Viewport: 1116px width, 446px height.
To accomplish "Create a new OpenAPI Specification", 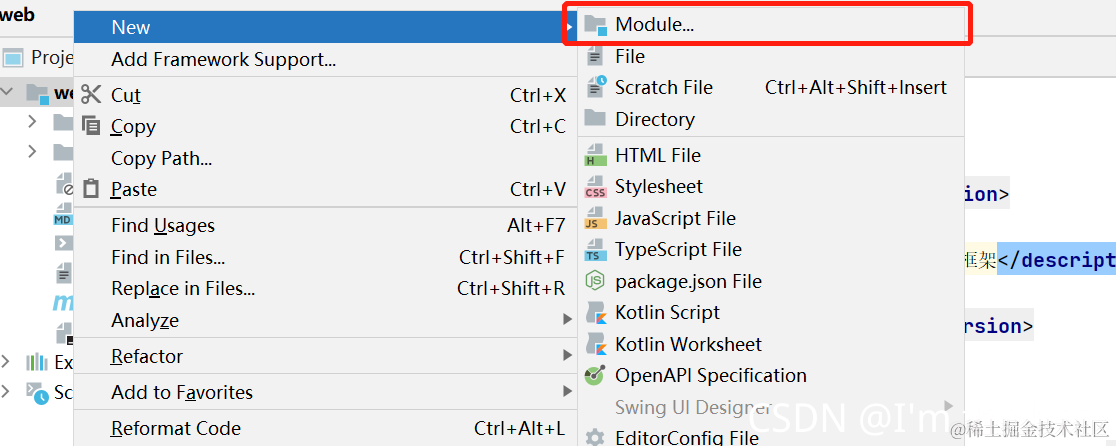I will (770, 375).
